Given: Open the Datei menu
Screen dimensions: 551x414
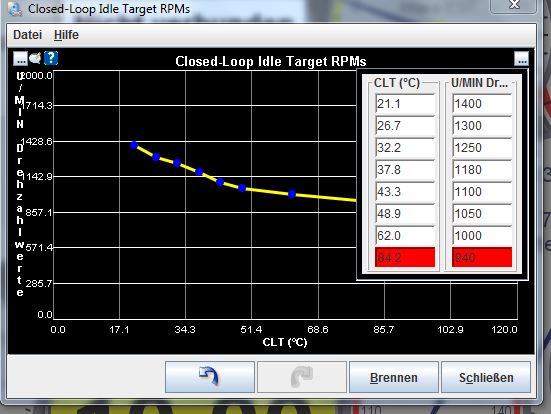Looking at the screenshot, I should point(27,35).
